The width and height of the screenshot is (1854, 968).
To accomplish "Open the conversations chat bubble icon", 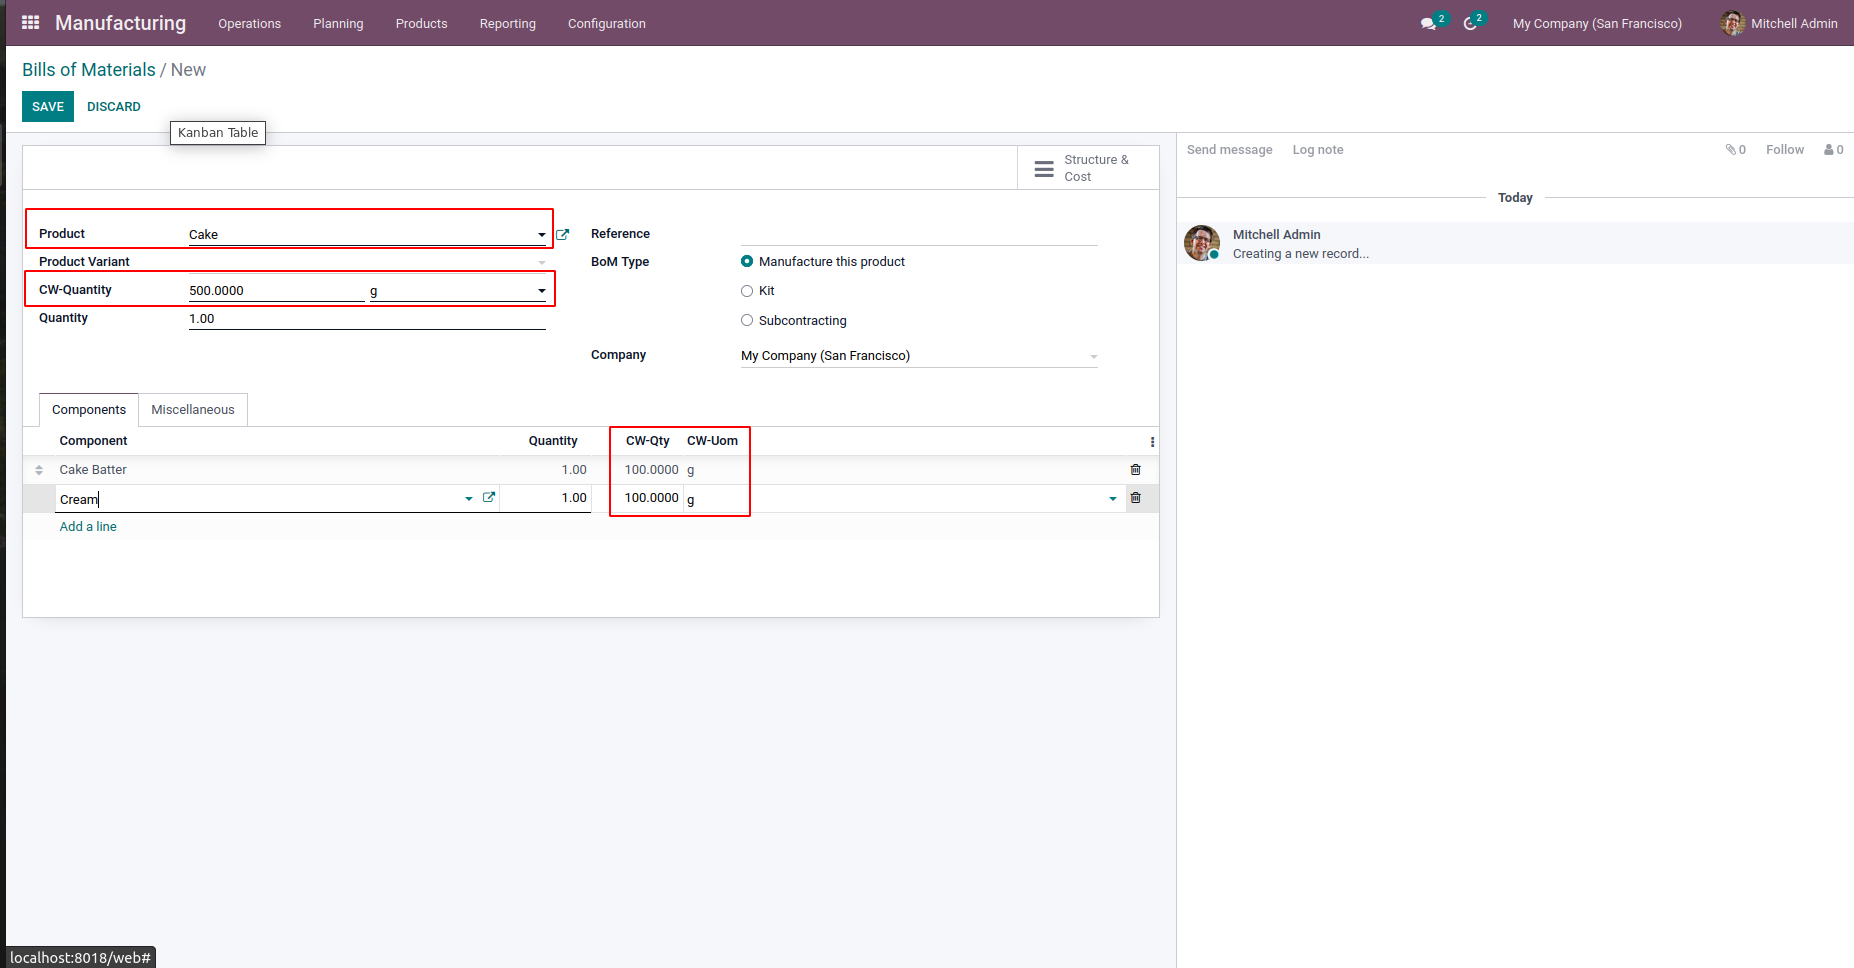I will (x=1428, y=23).
